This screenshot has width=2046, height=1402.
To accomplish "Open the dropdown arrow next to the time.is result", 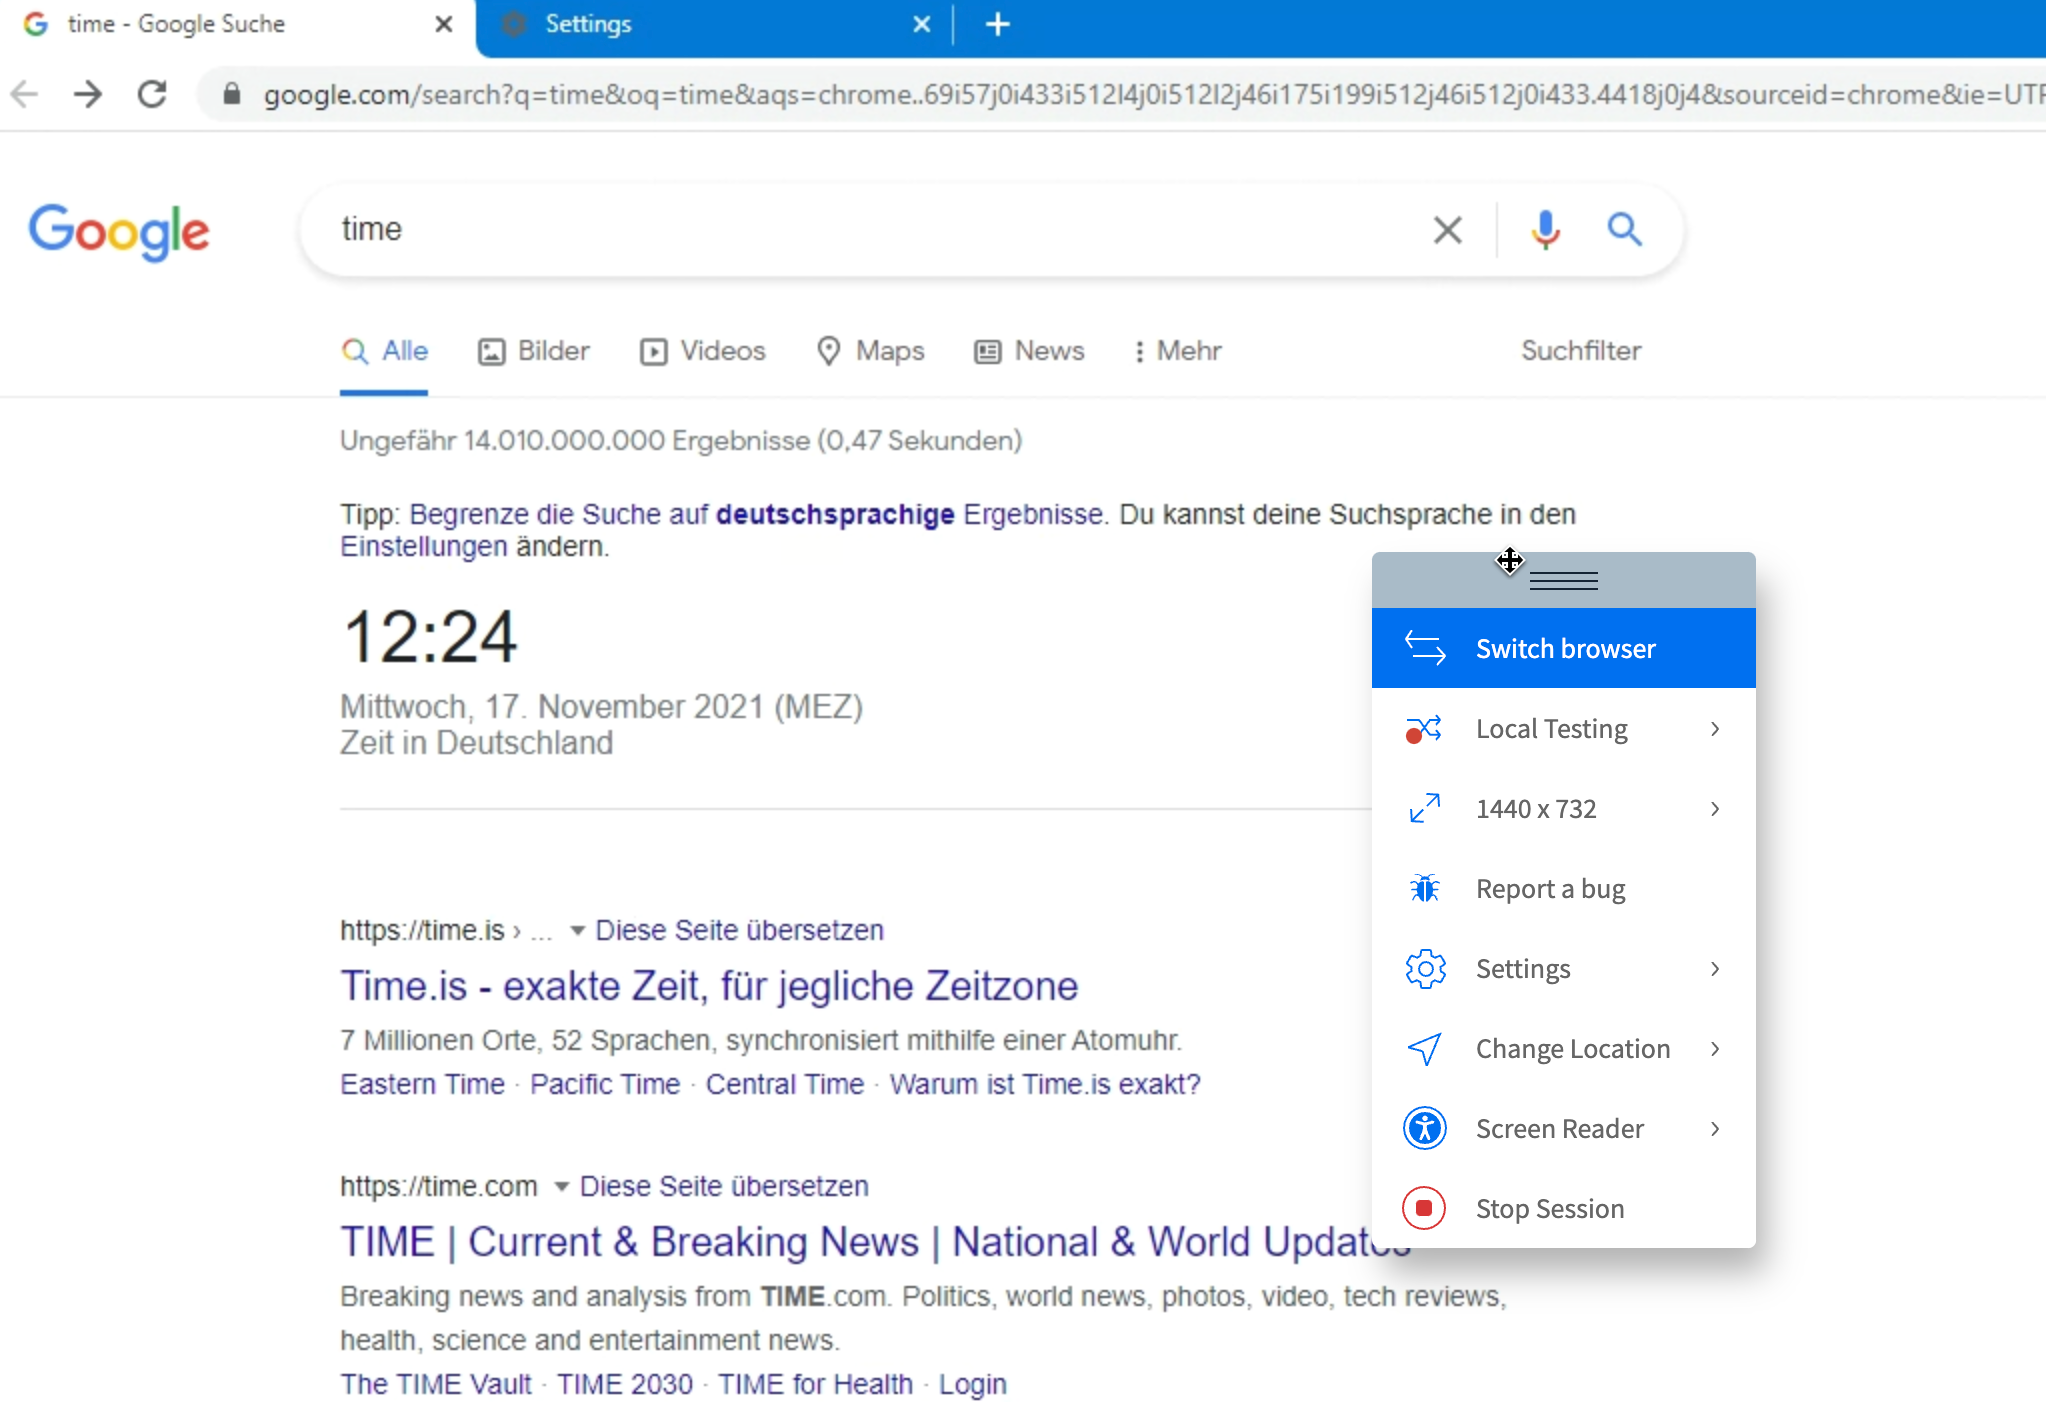I will pos(578,930).
